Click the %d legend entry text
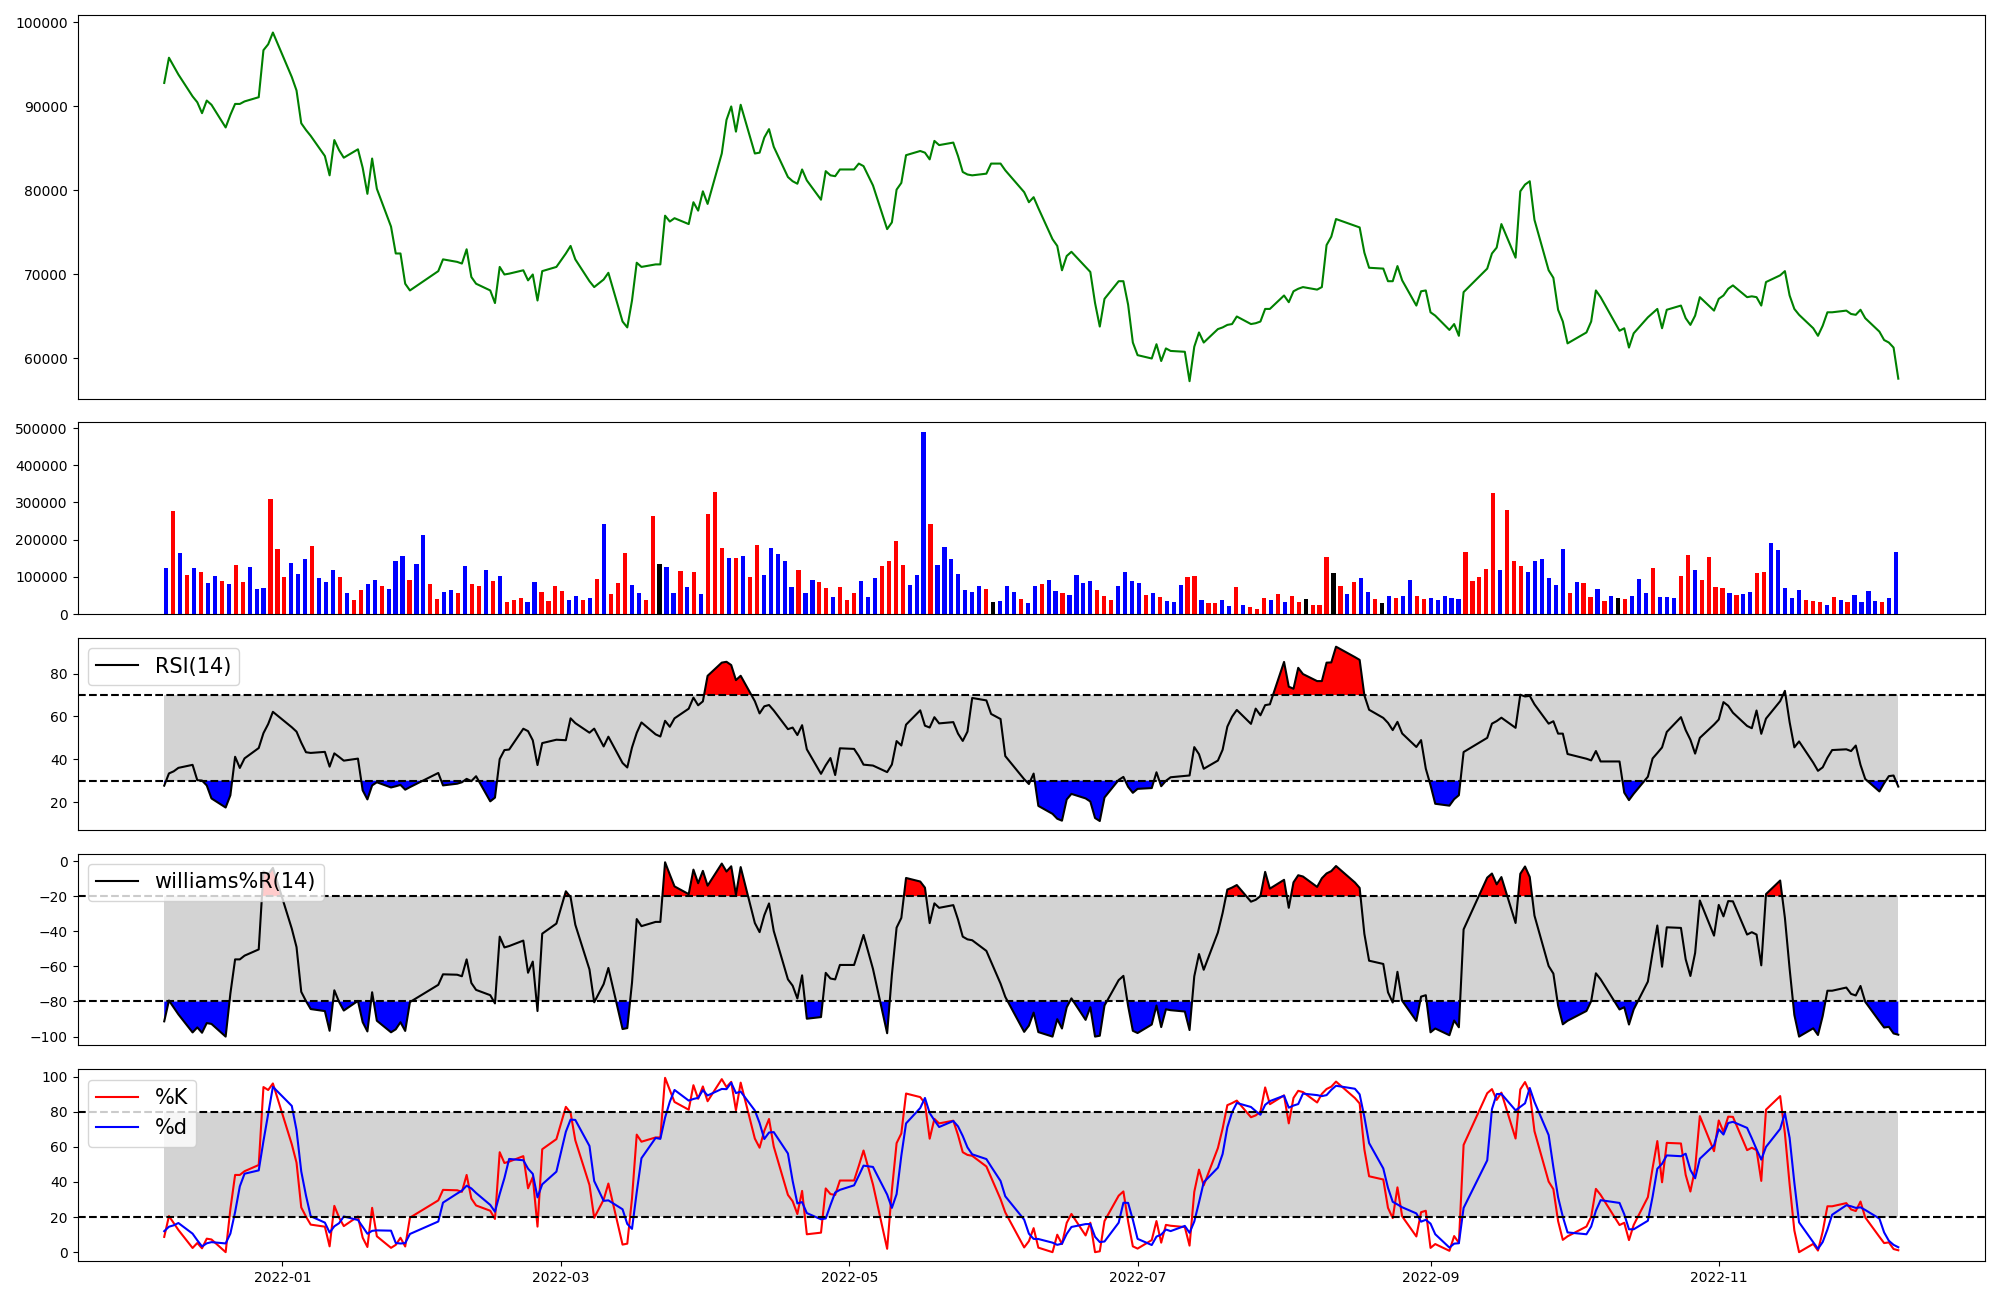This screenshot has width=2000, height=1300. [x=170, y=1127]
